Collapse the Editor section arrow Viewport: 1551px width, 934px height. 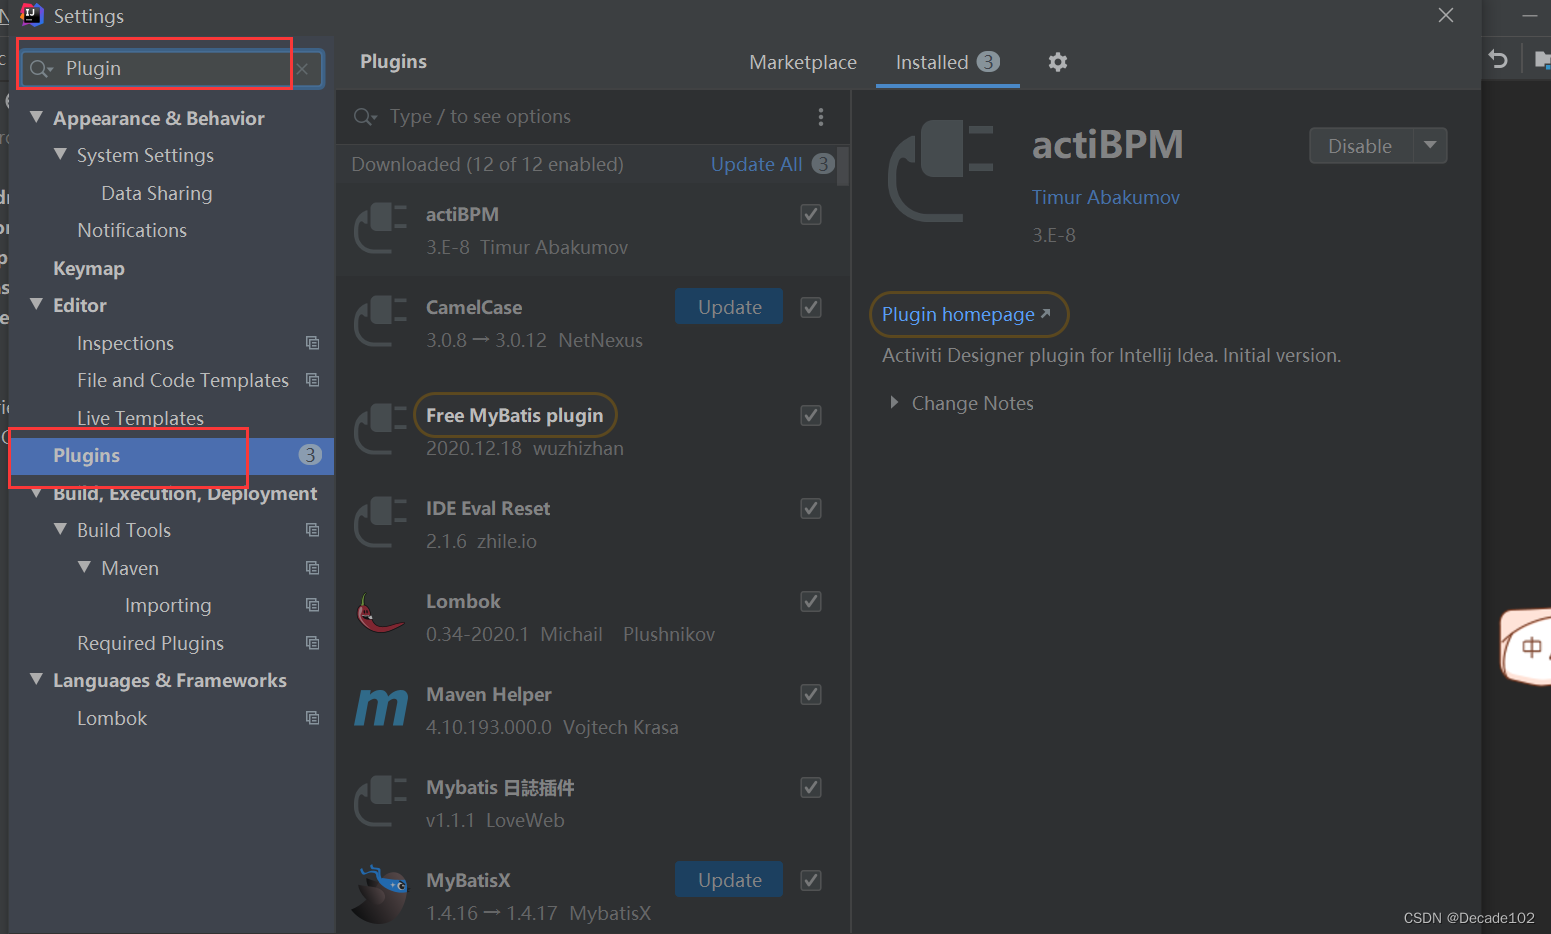(36, 304)
